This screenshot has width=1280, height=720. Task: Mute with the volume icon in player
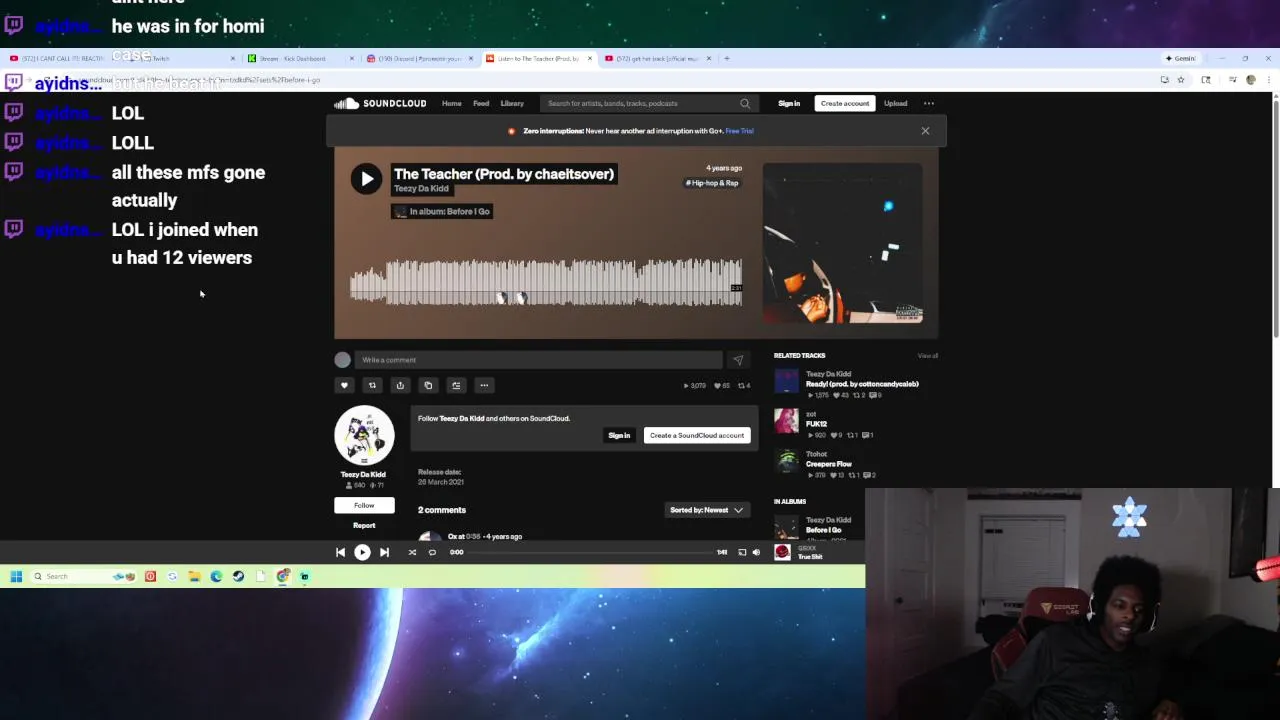(x=756, y=552)
